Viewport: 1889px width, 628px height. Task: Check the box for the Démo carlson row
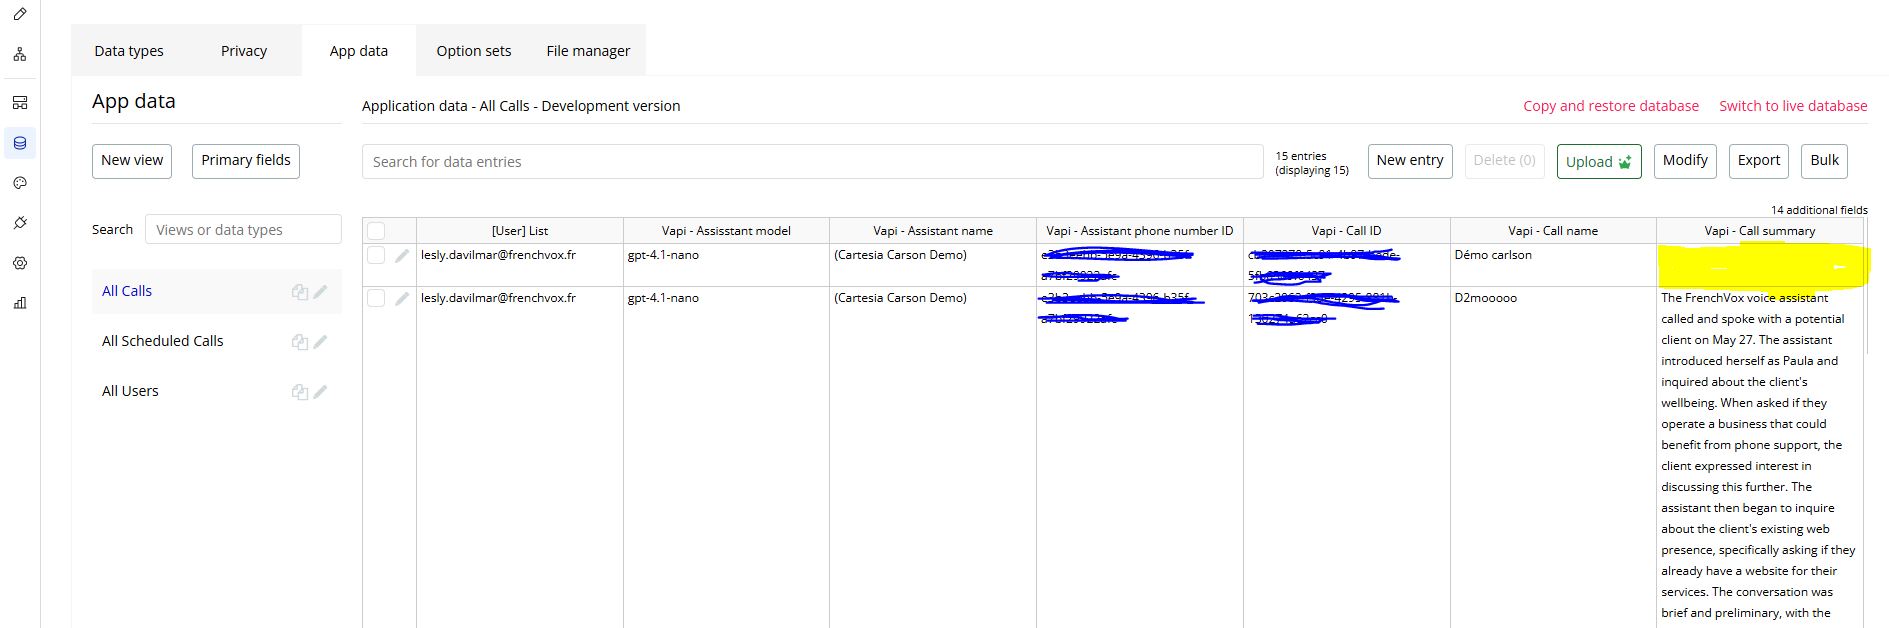click(376, 255)
